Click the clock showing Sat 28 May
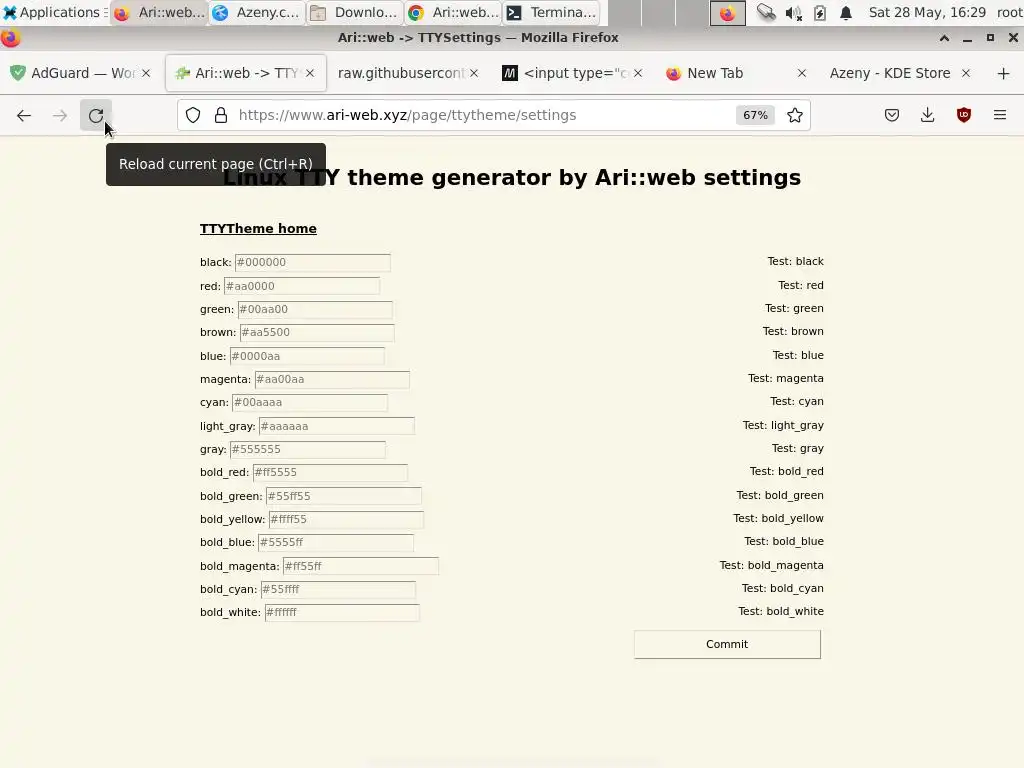The image size is (1024, 768). coord(927,12)
